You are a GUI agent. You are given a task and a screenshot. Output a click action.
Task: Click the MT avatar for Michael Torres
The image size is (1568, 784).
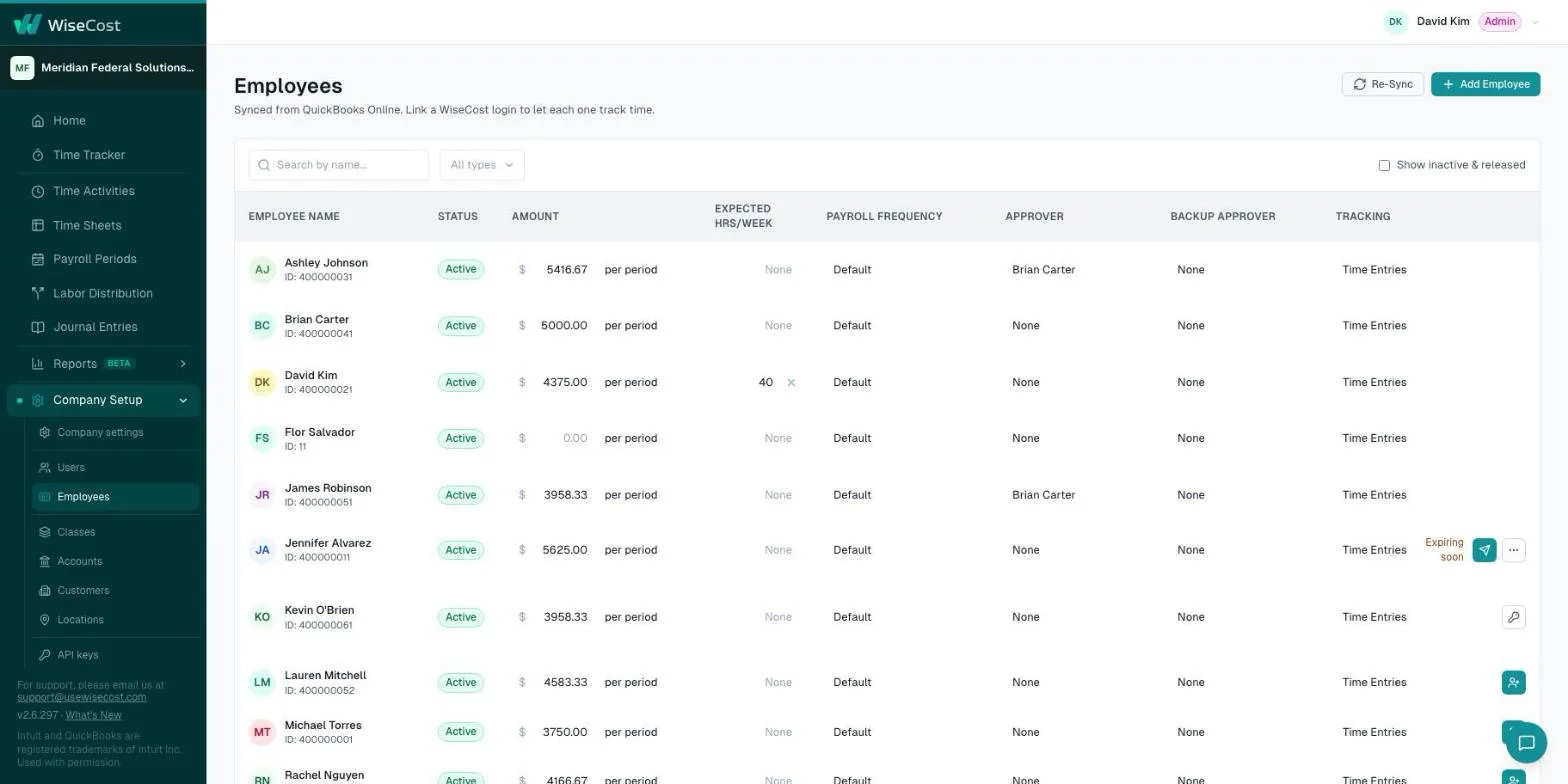(262, 732)
